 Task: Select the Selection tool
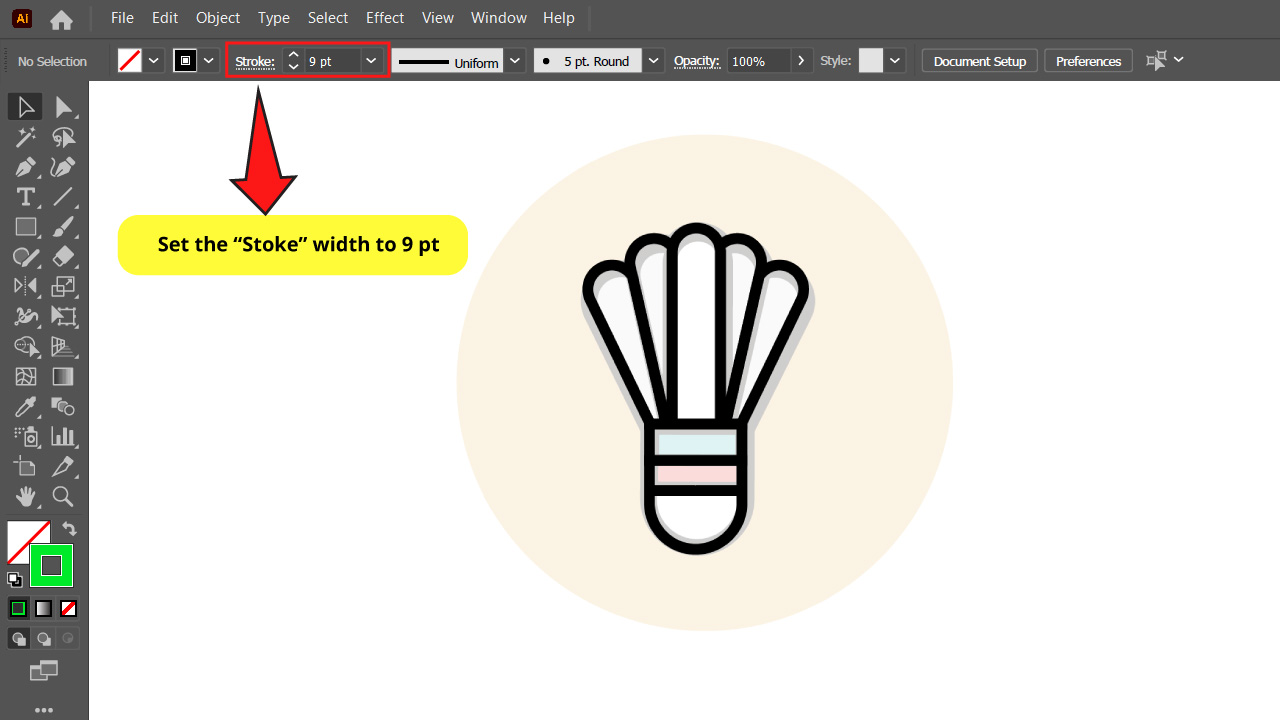[x=25, y=107]
